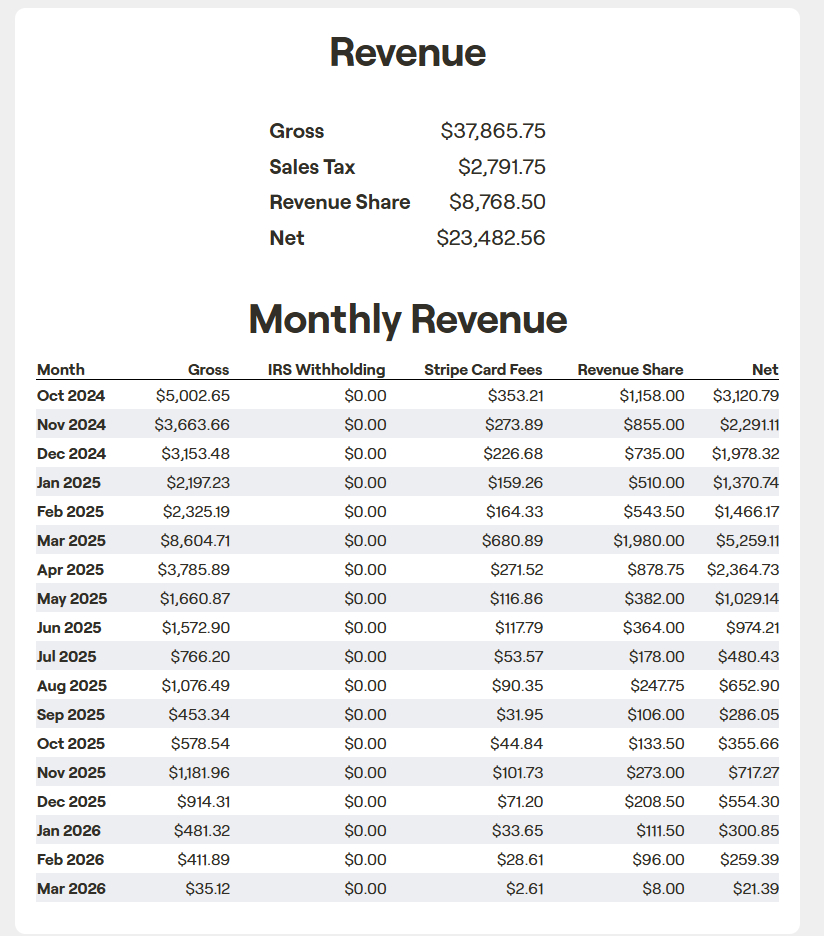The width and height of the screenshot is (824, 936).
Task: Click the Net column header in the table
Action: [765, 369]
